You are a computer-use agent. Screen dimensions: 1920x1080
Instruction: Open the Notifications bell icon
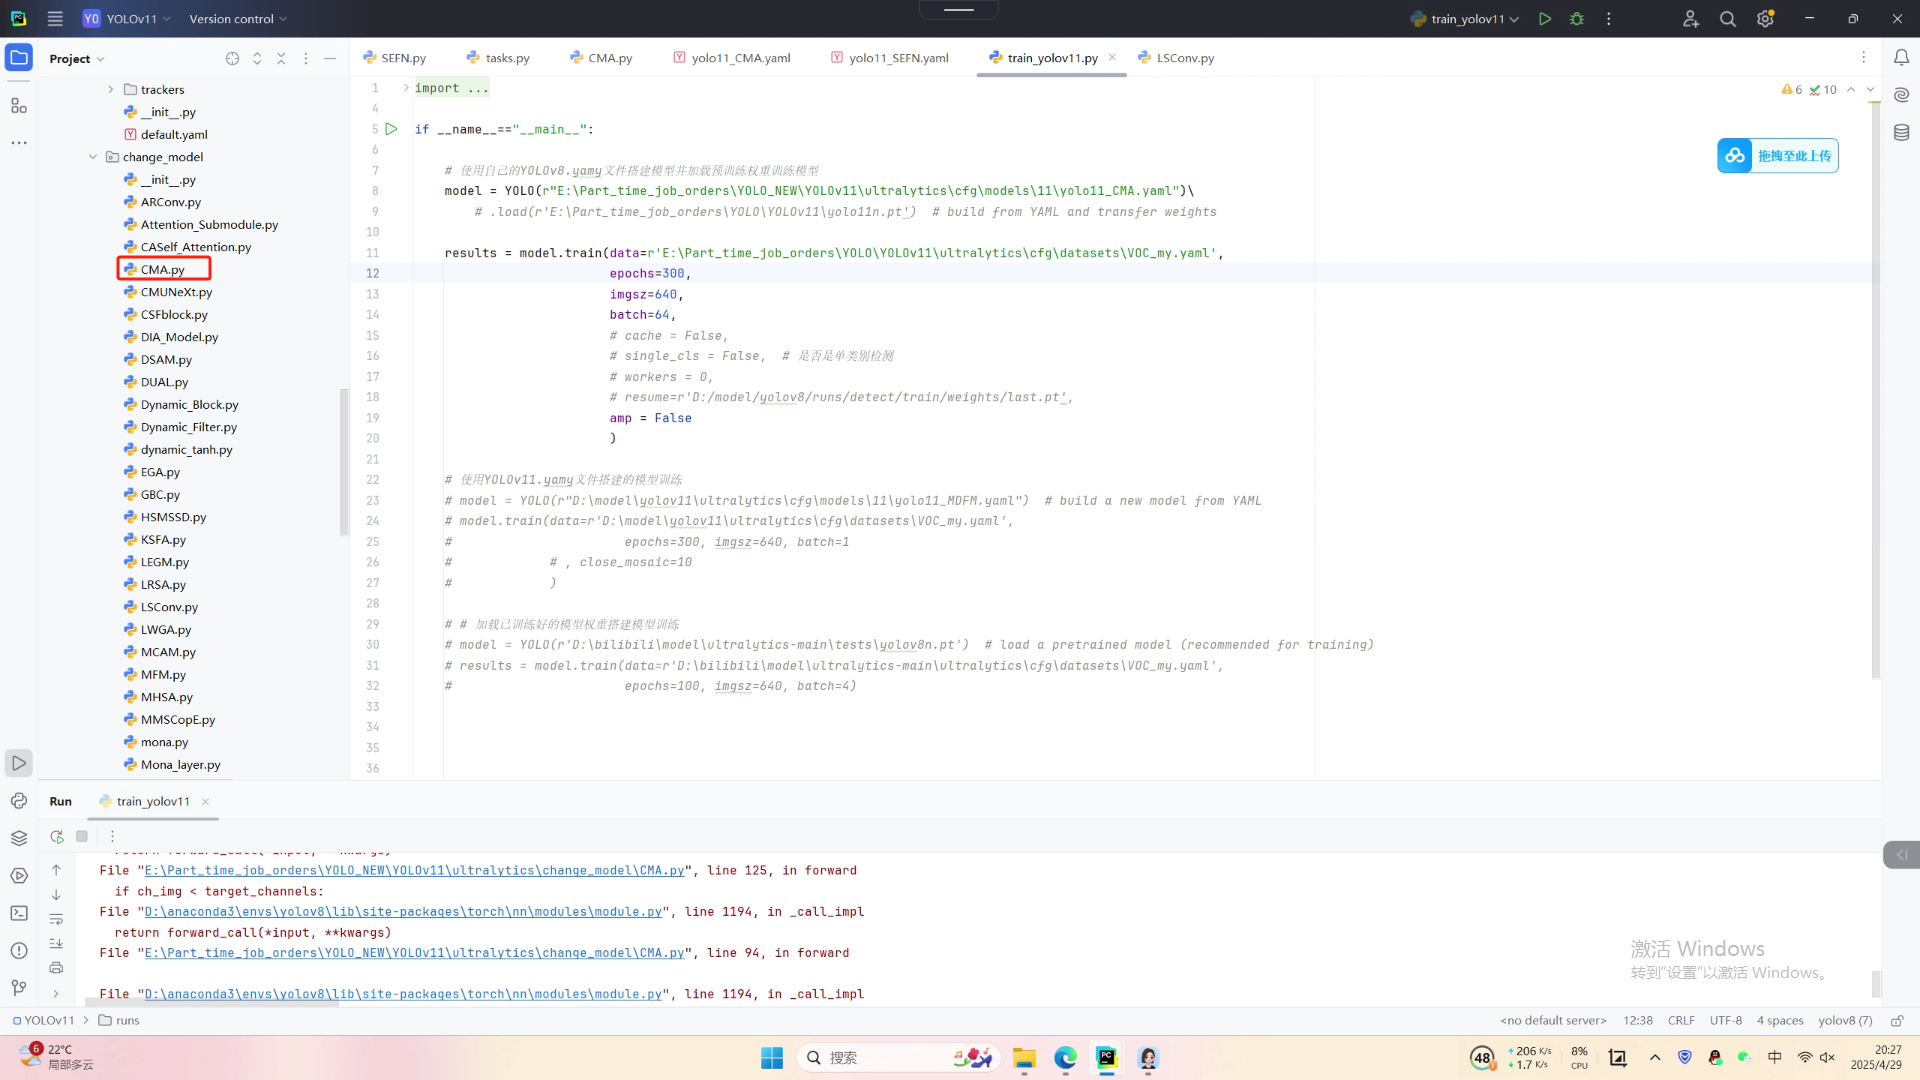pyautogui.click(x=1901, y=58)
